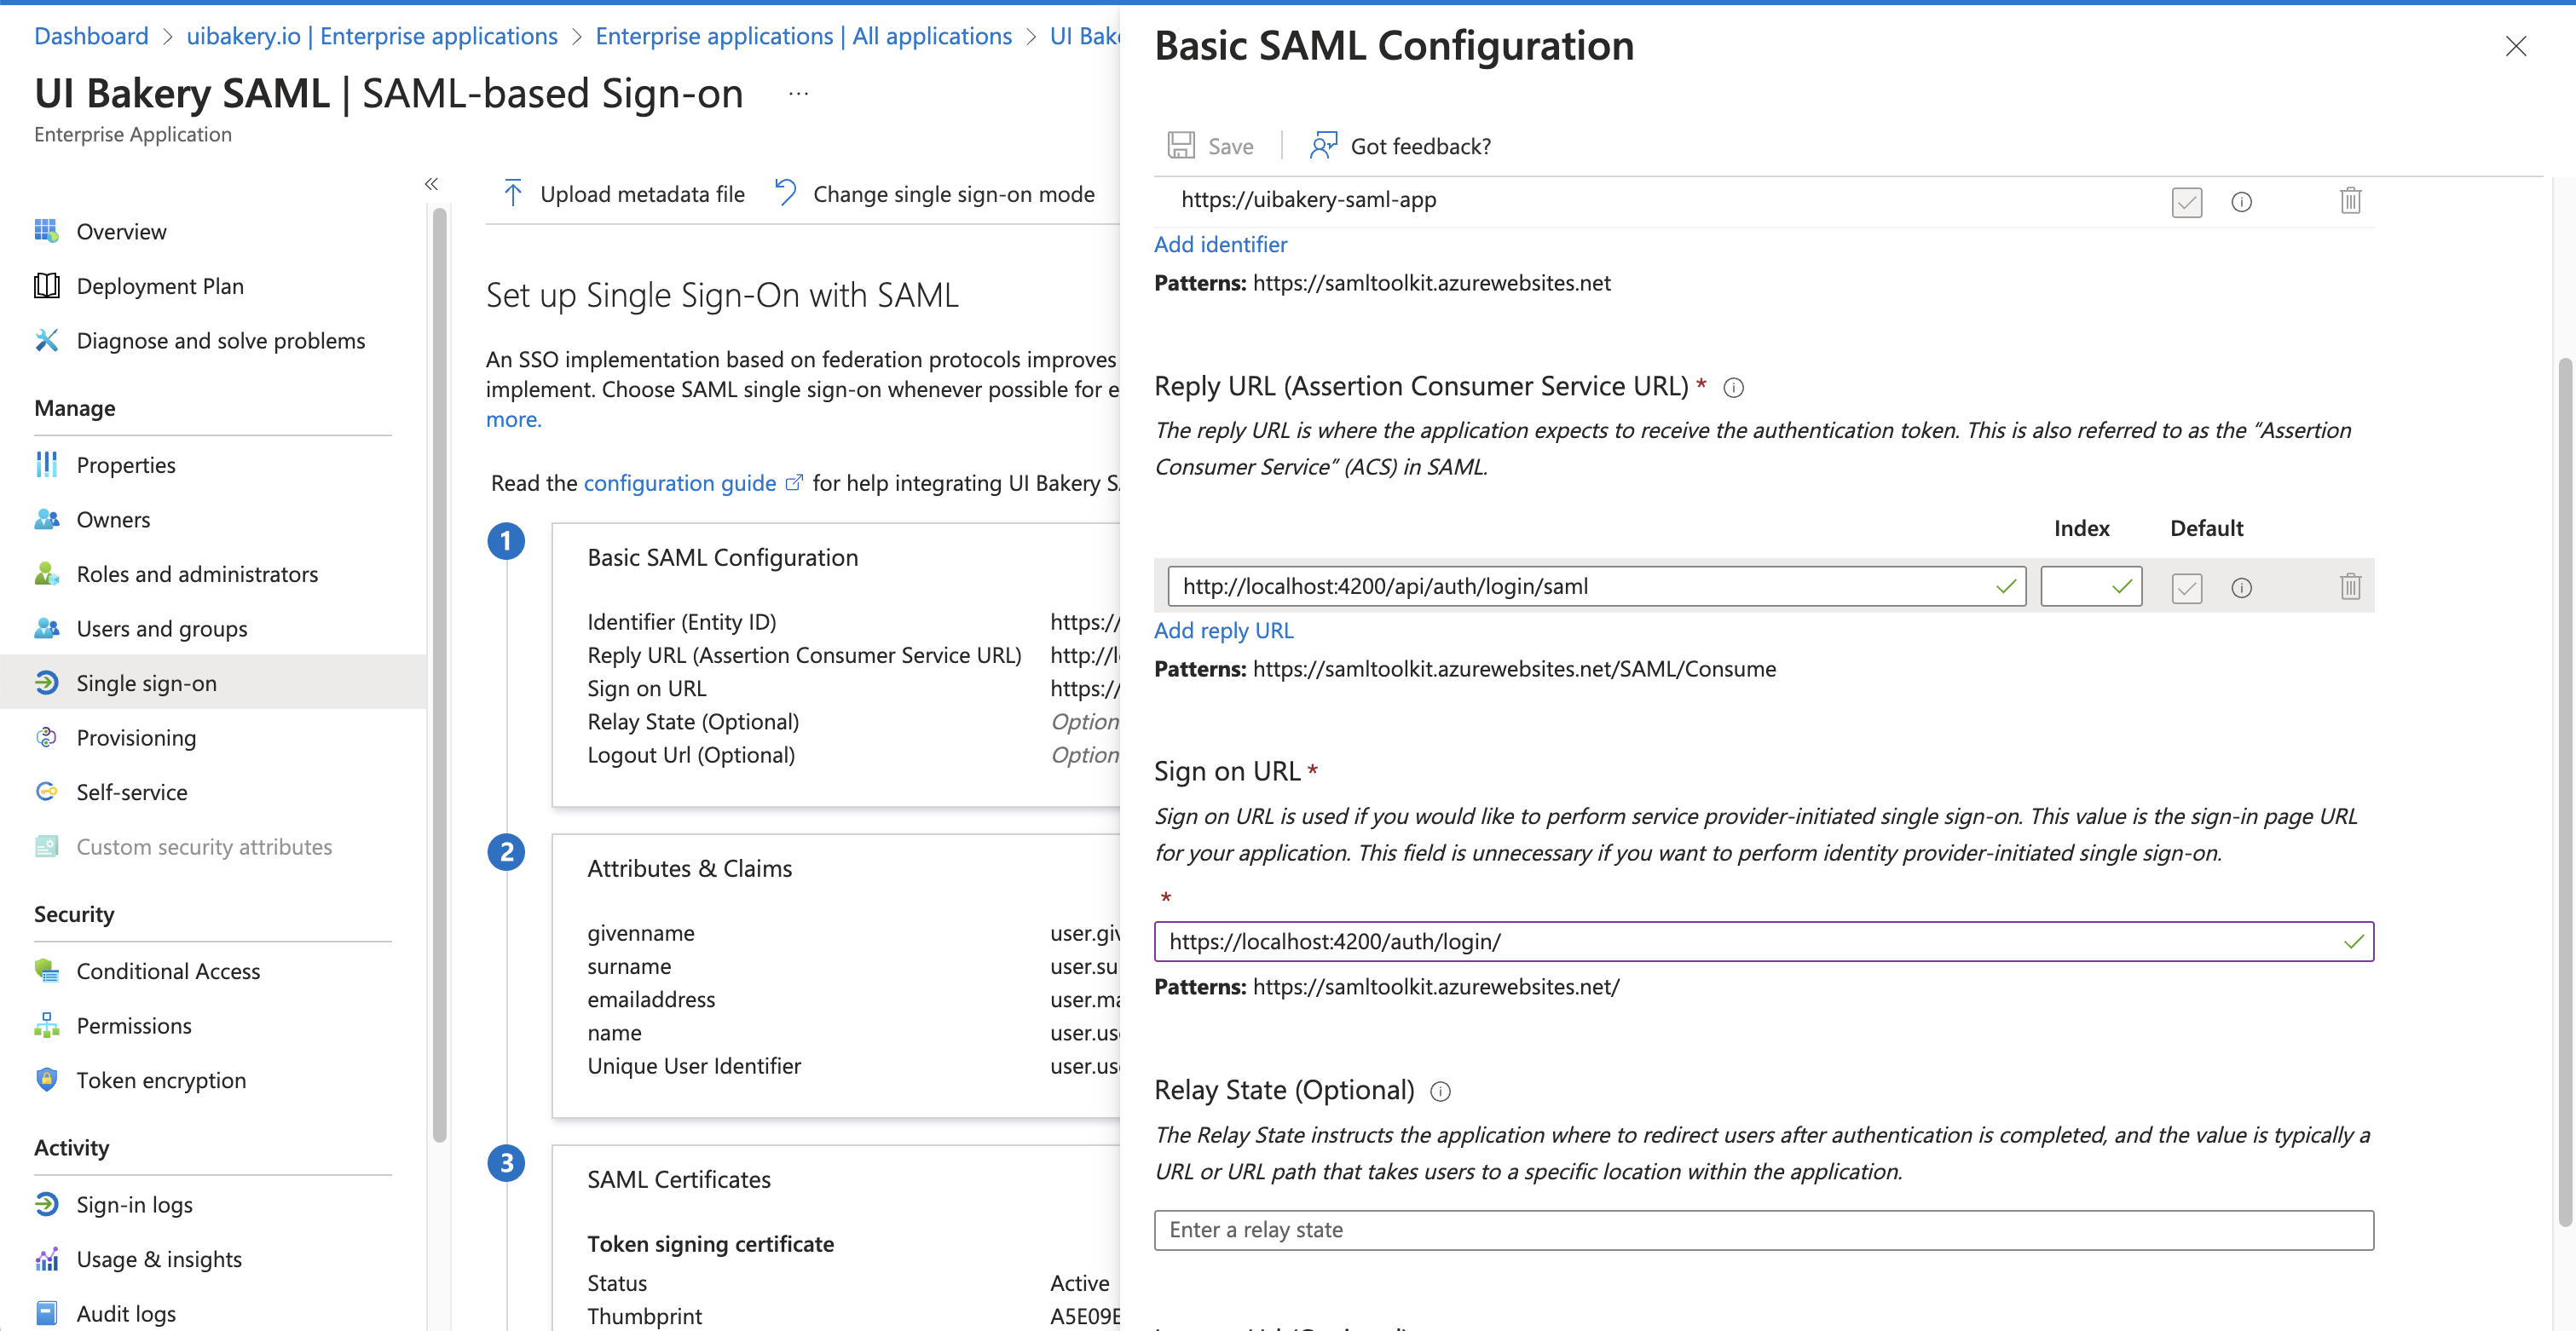This screenshot has width=2576, height=1331.
Task: Click the Got feedback person icon
Action: click(1323, 145)
